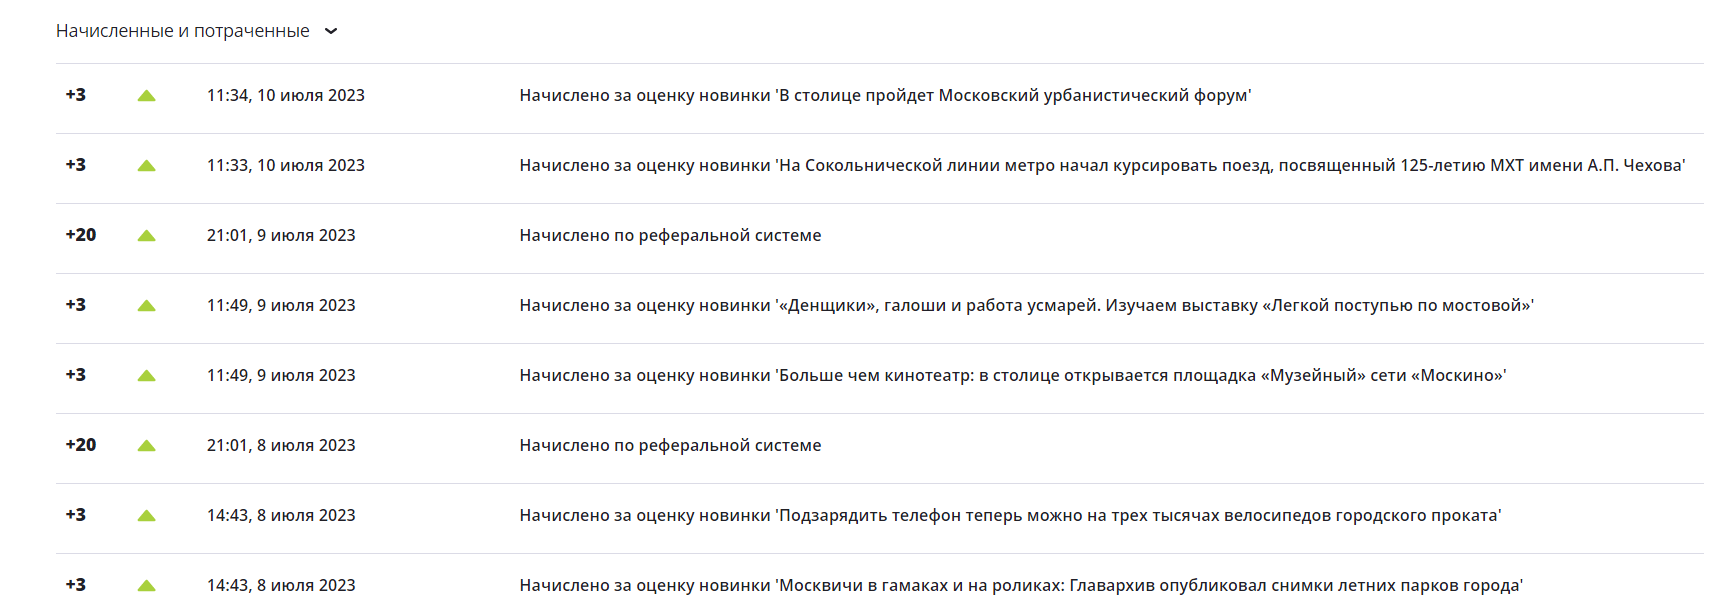Open the «Легкой поступью по мостовой» entry
The width and height of the screenshot is (1720, 614).
click(x=1027, y=306)
